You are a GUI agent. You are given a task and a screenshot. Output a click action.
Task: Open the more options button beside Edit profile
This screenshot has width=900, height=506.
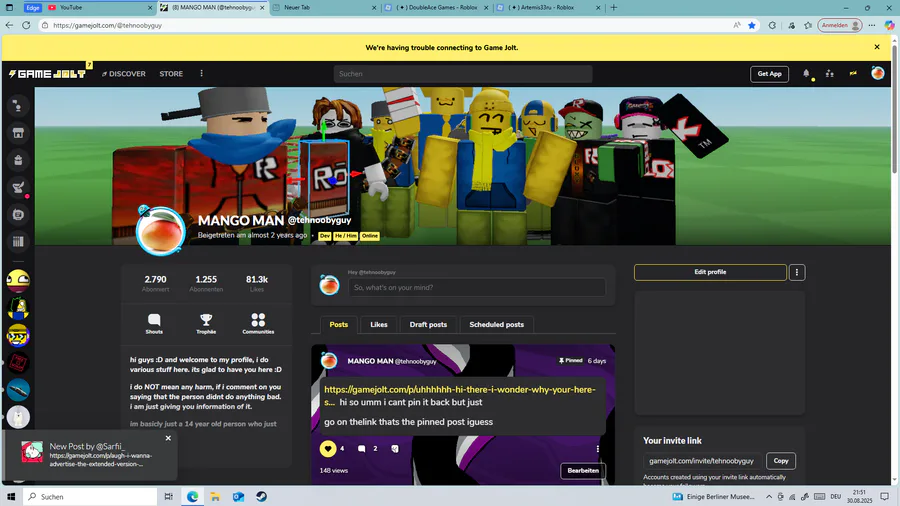tap(797, 273)
